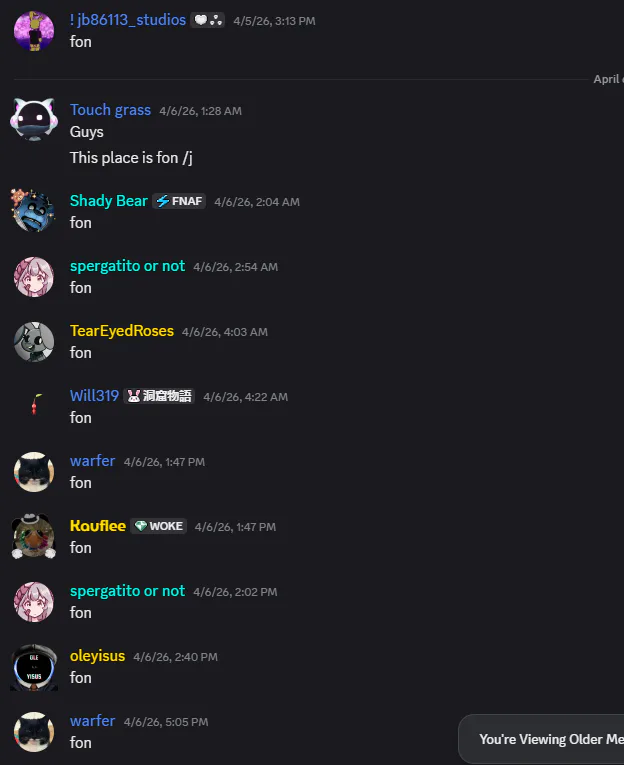Click the first spergatito or not username
This screenshot has width=624, height=765.
127,266
